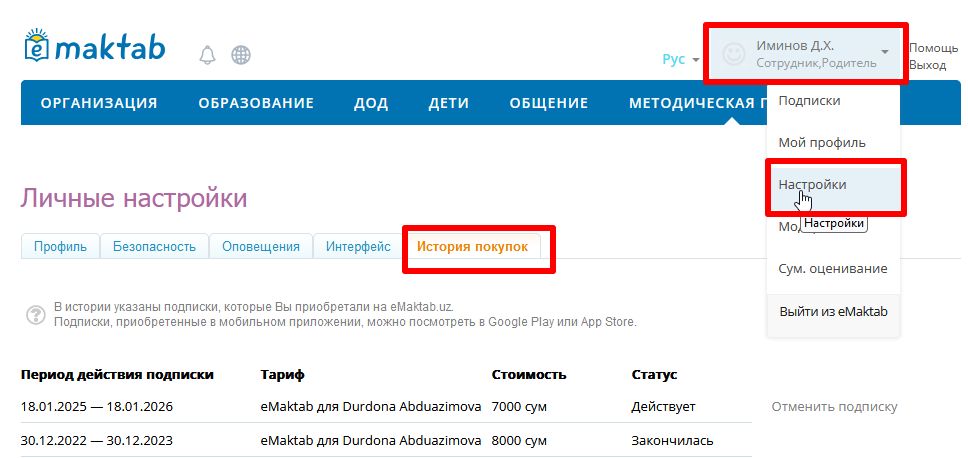Click the Сотрудник,Родитель role text
Image resolution: width=968 pixels, height=458 pixels.
816,63
